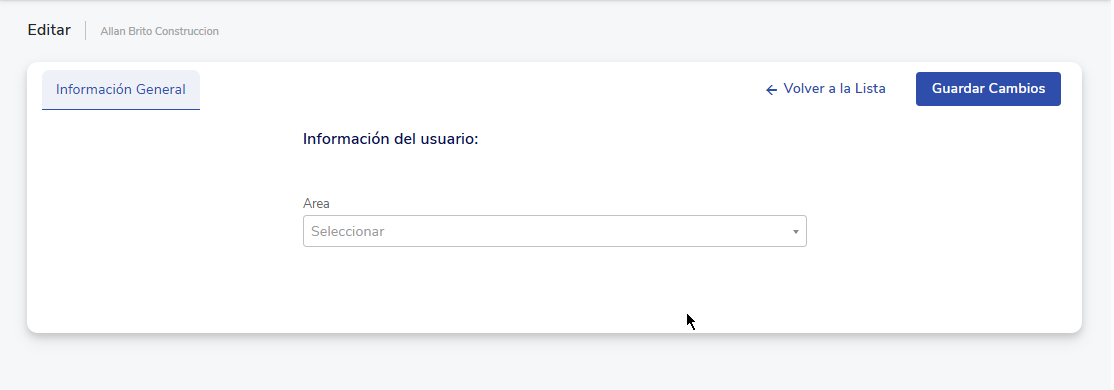Go back via Volver a la Lista link
The image size is (1114, 390).
click(826, 89)
